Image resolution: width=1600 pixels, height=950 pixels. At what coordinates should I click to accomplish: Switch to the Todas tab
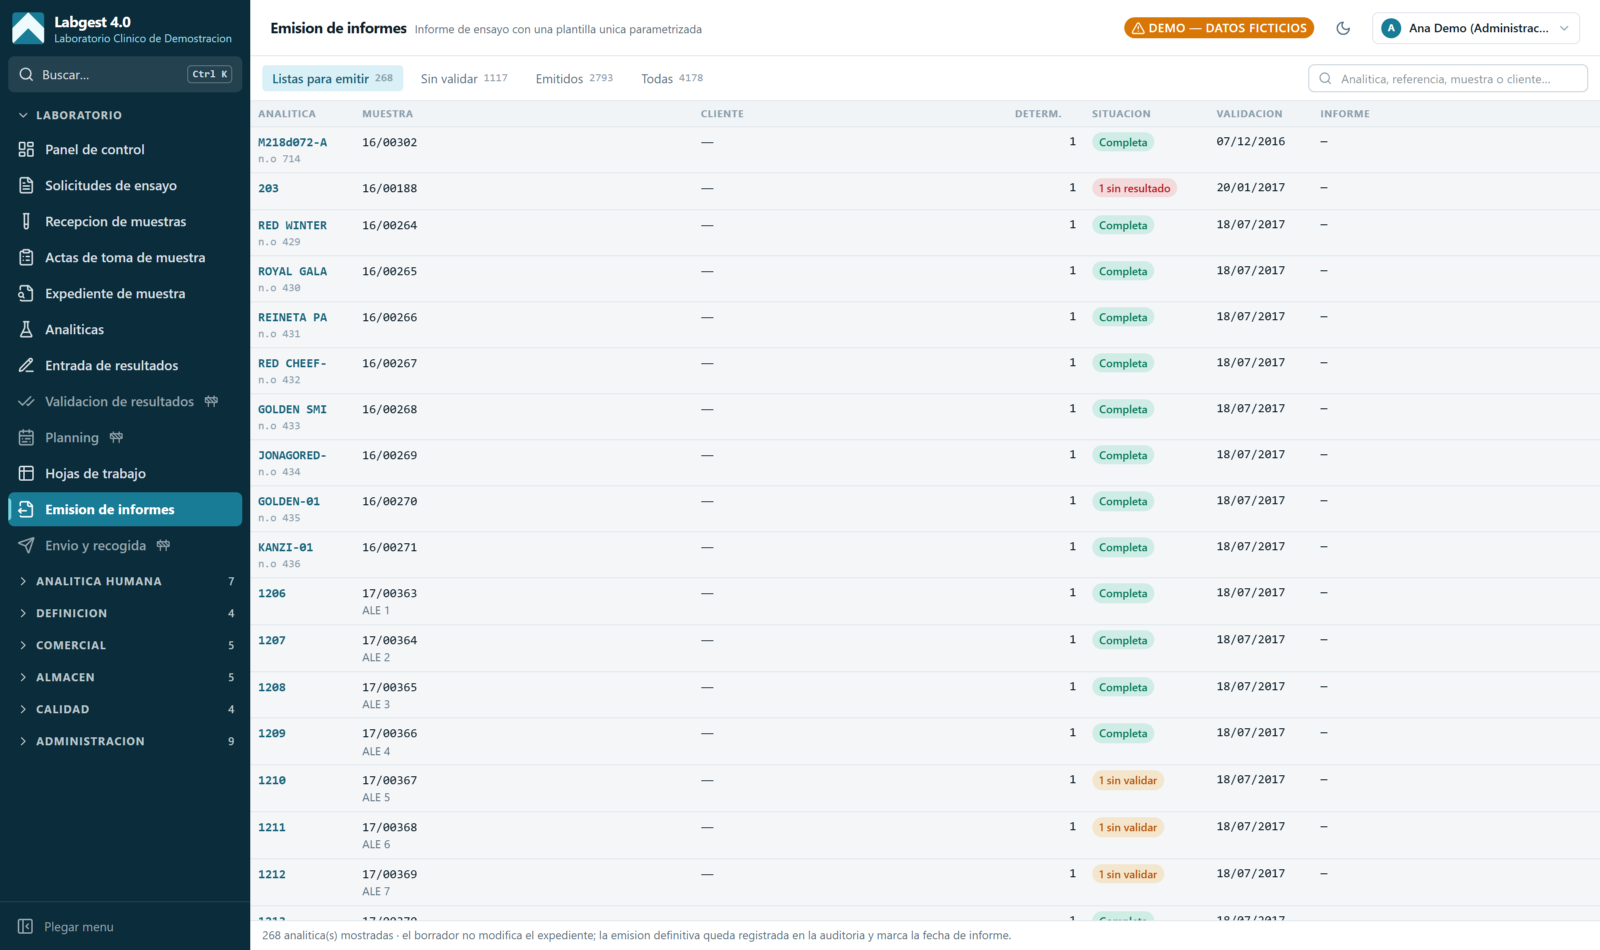pyautogui.click(x=672, y=78)
